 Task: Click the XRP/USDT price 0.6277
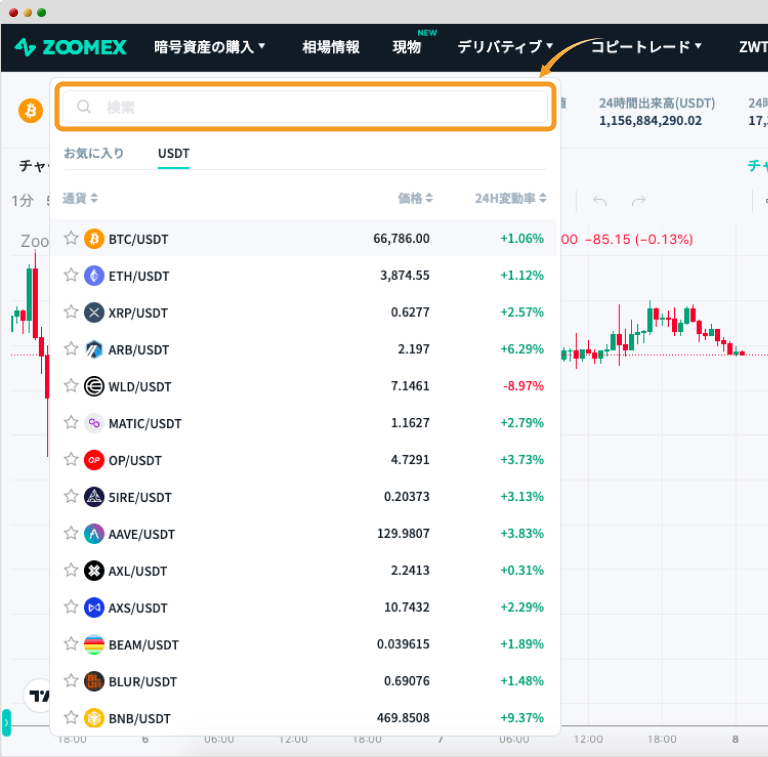coord(410,312)
